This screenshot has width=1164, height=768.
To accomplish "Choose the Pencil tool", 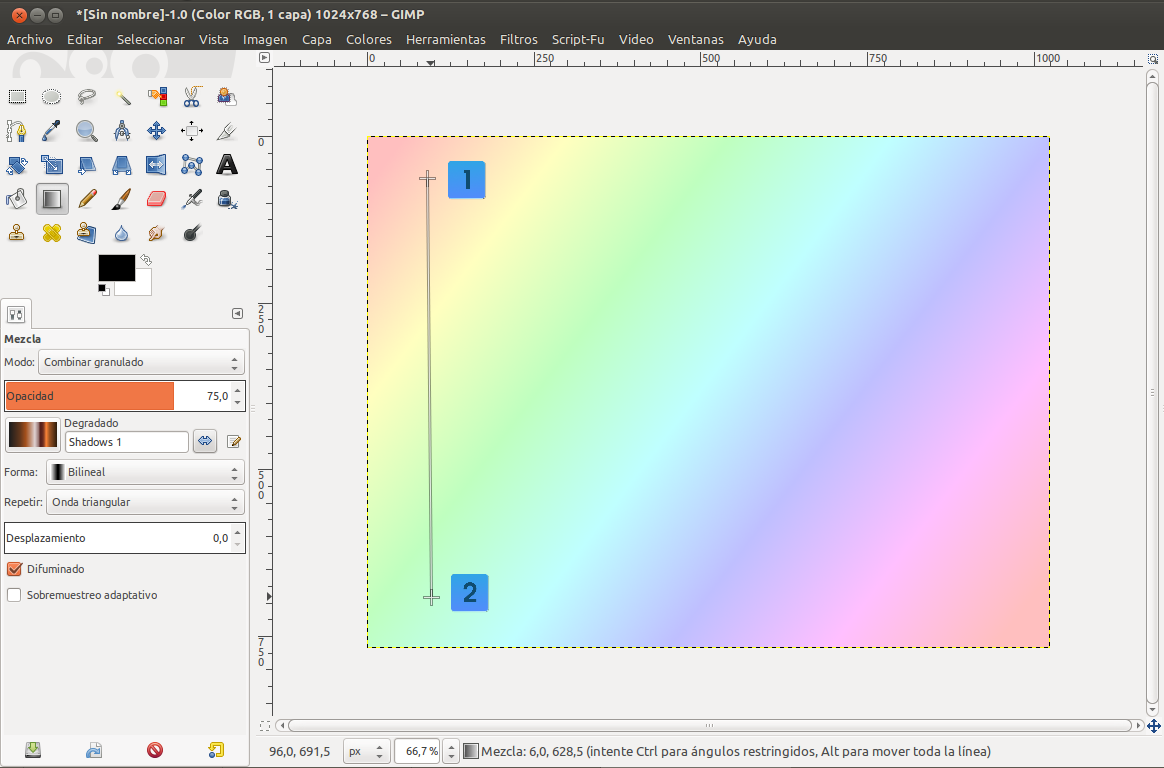I will pos(87,199).
